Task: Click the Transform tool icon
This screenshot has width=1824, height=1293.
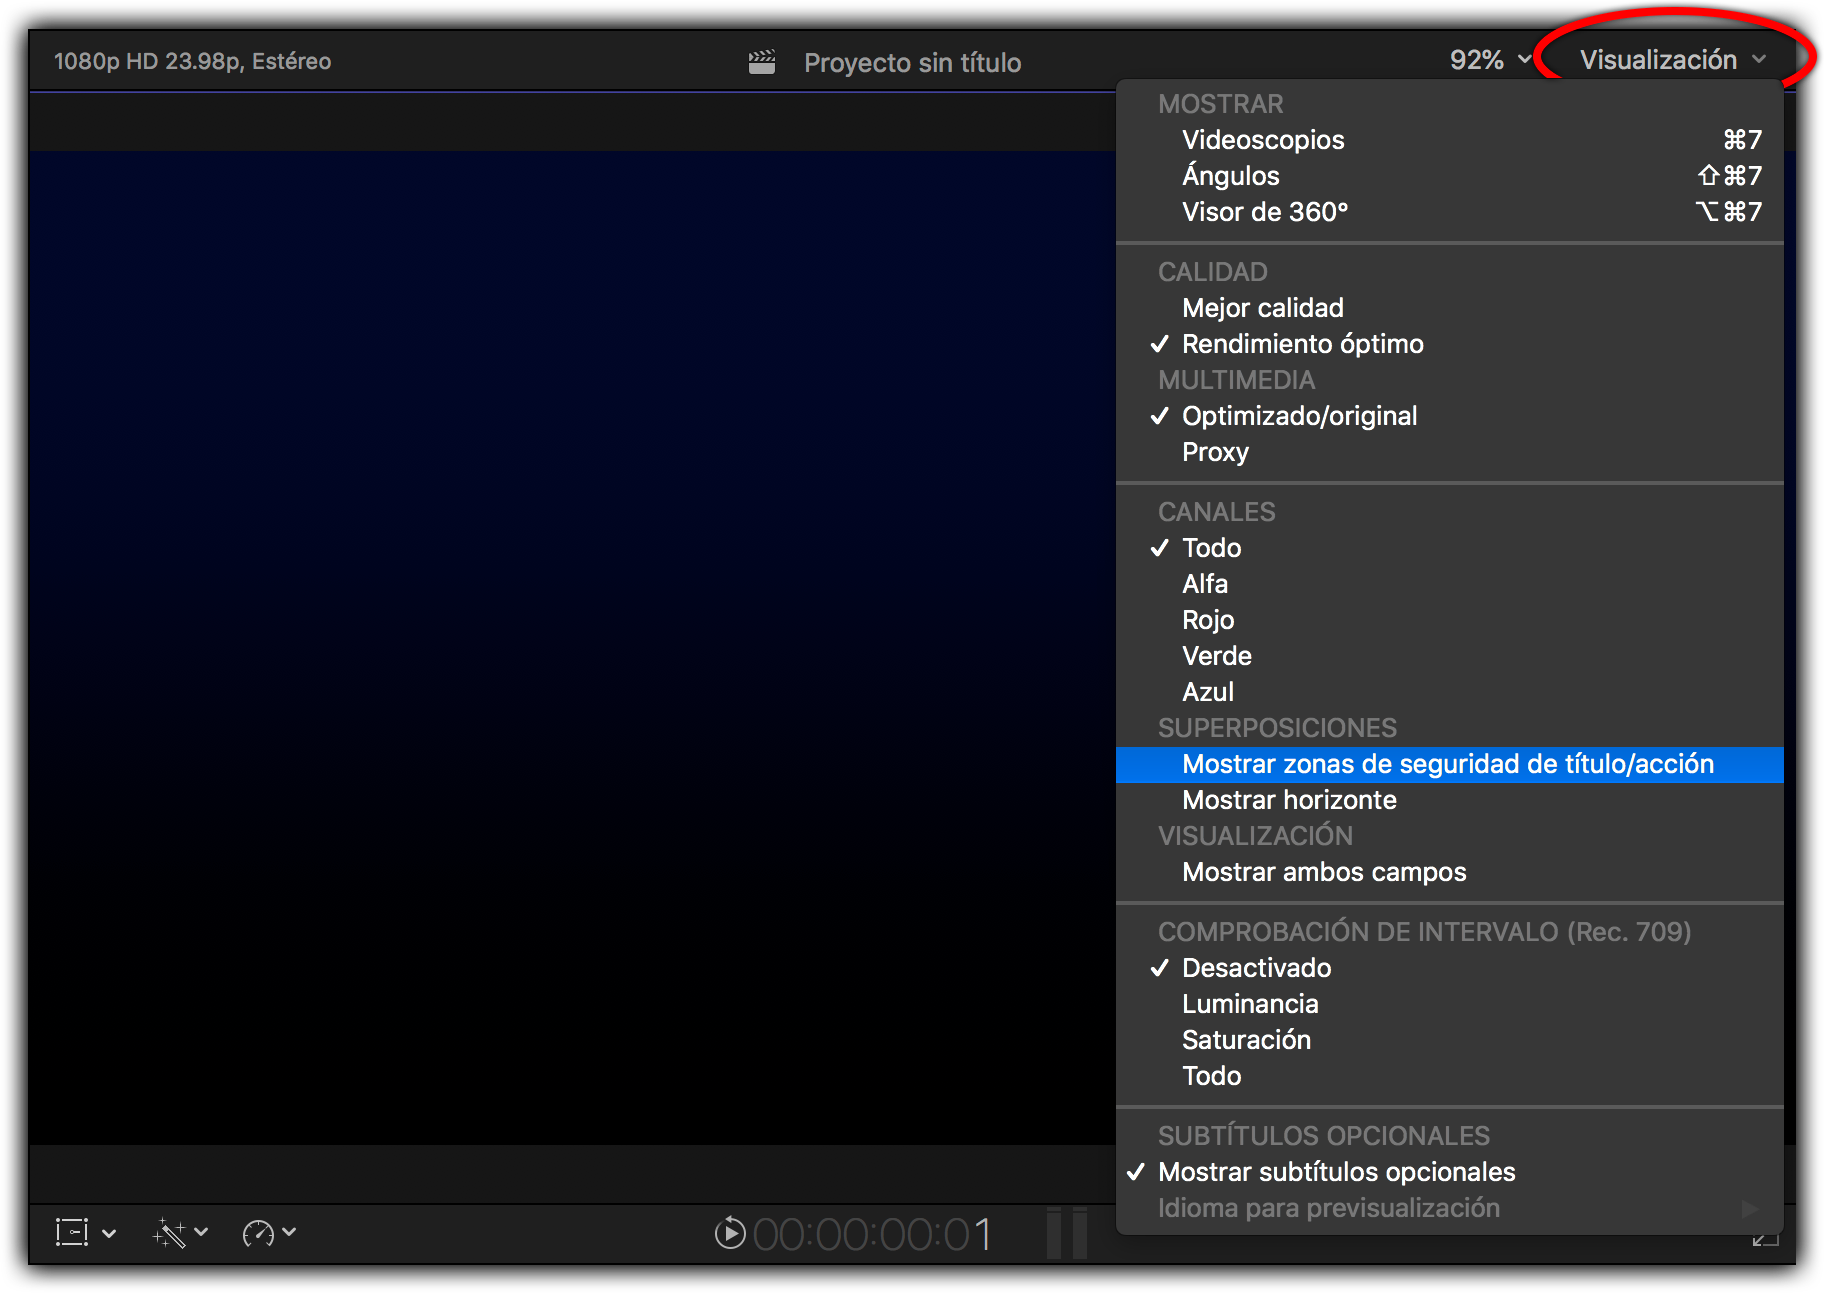Action: 72,1232
